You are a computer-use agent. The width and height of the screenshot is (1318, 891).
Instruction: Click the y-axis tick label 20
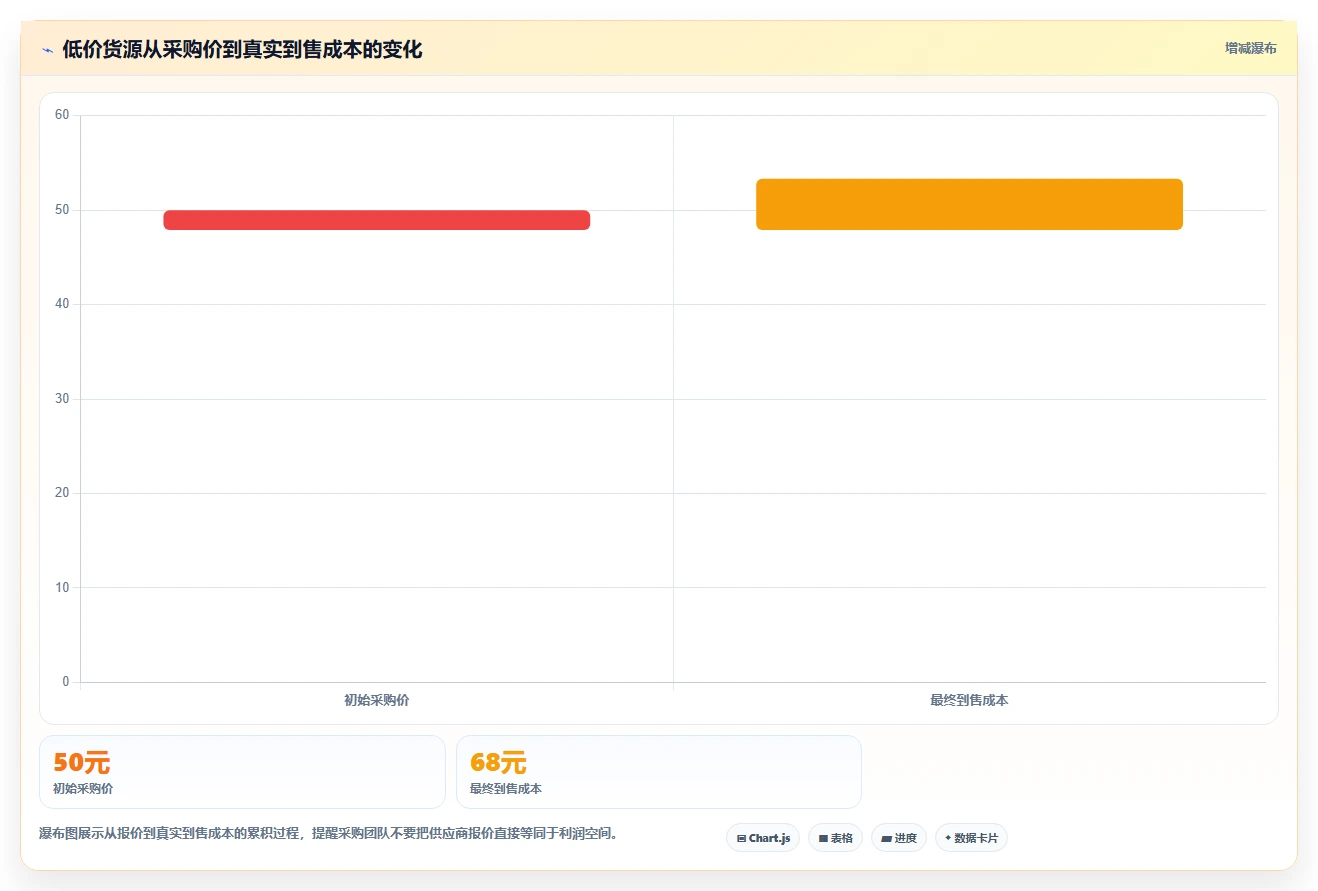coord(62,493)
